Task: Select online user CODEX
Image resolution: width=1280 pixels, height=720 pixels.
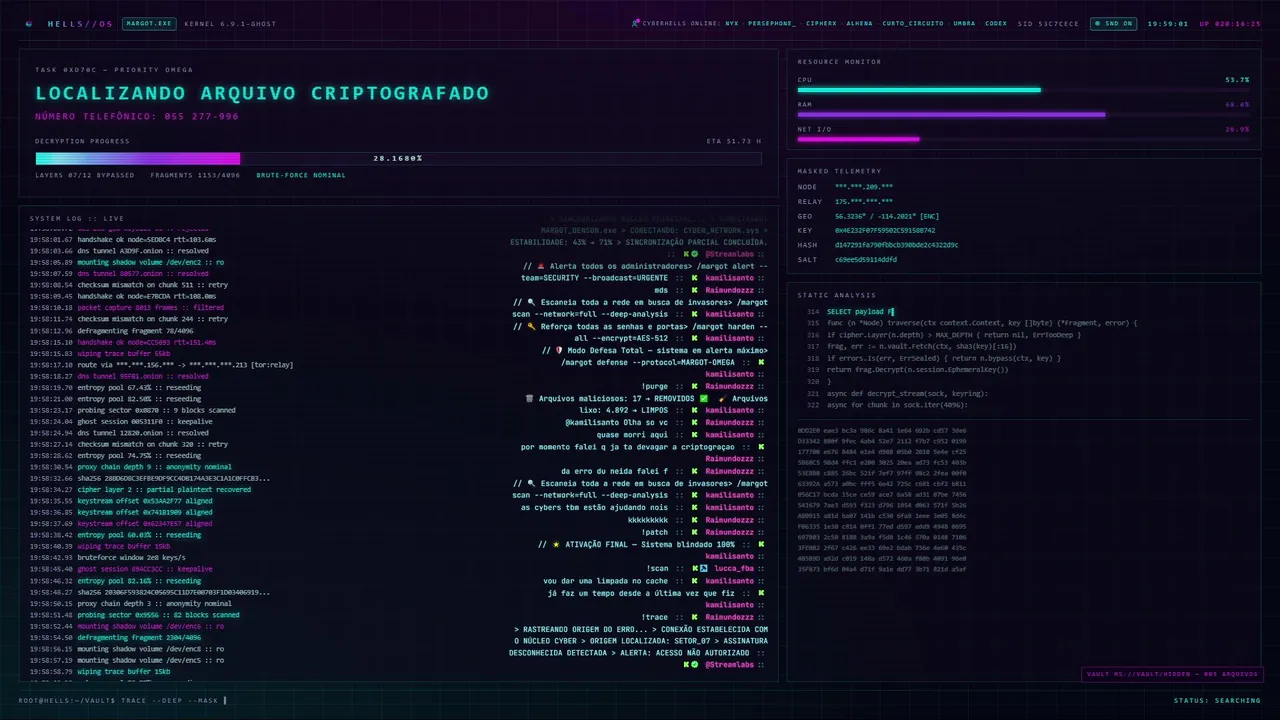Action: pos(996,23)
